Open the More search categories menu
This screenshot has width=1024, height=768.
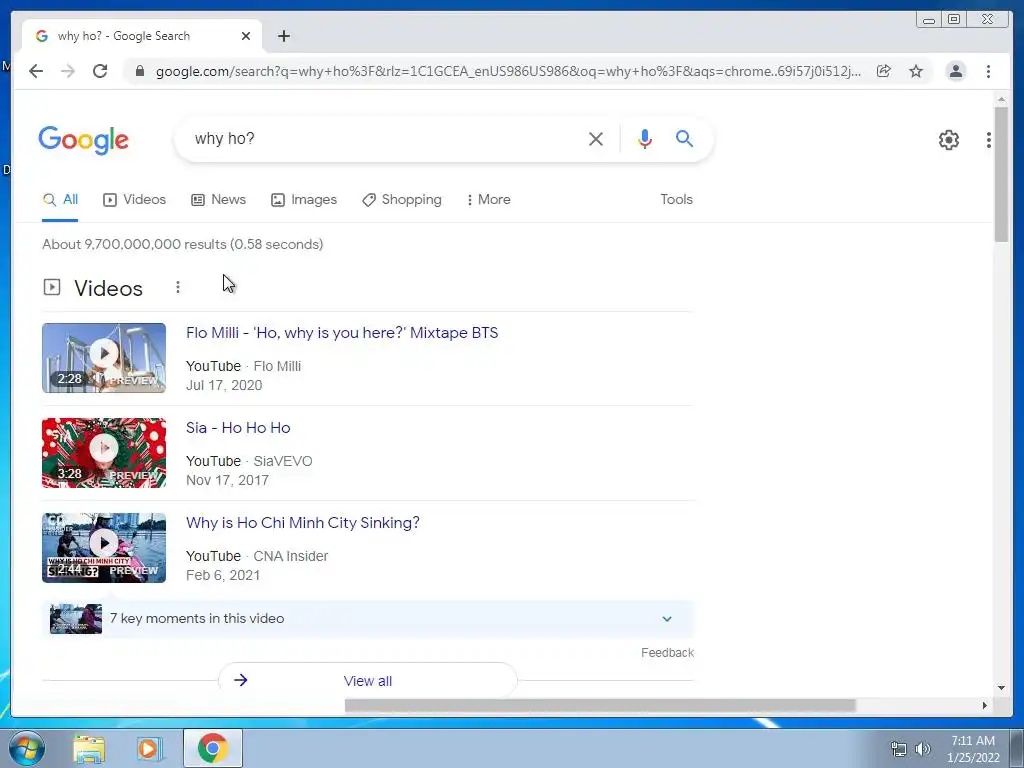(488, 200)
